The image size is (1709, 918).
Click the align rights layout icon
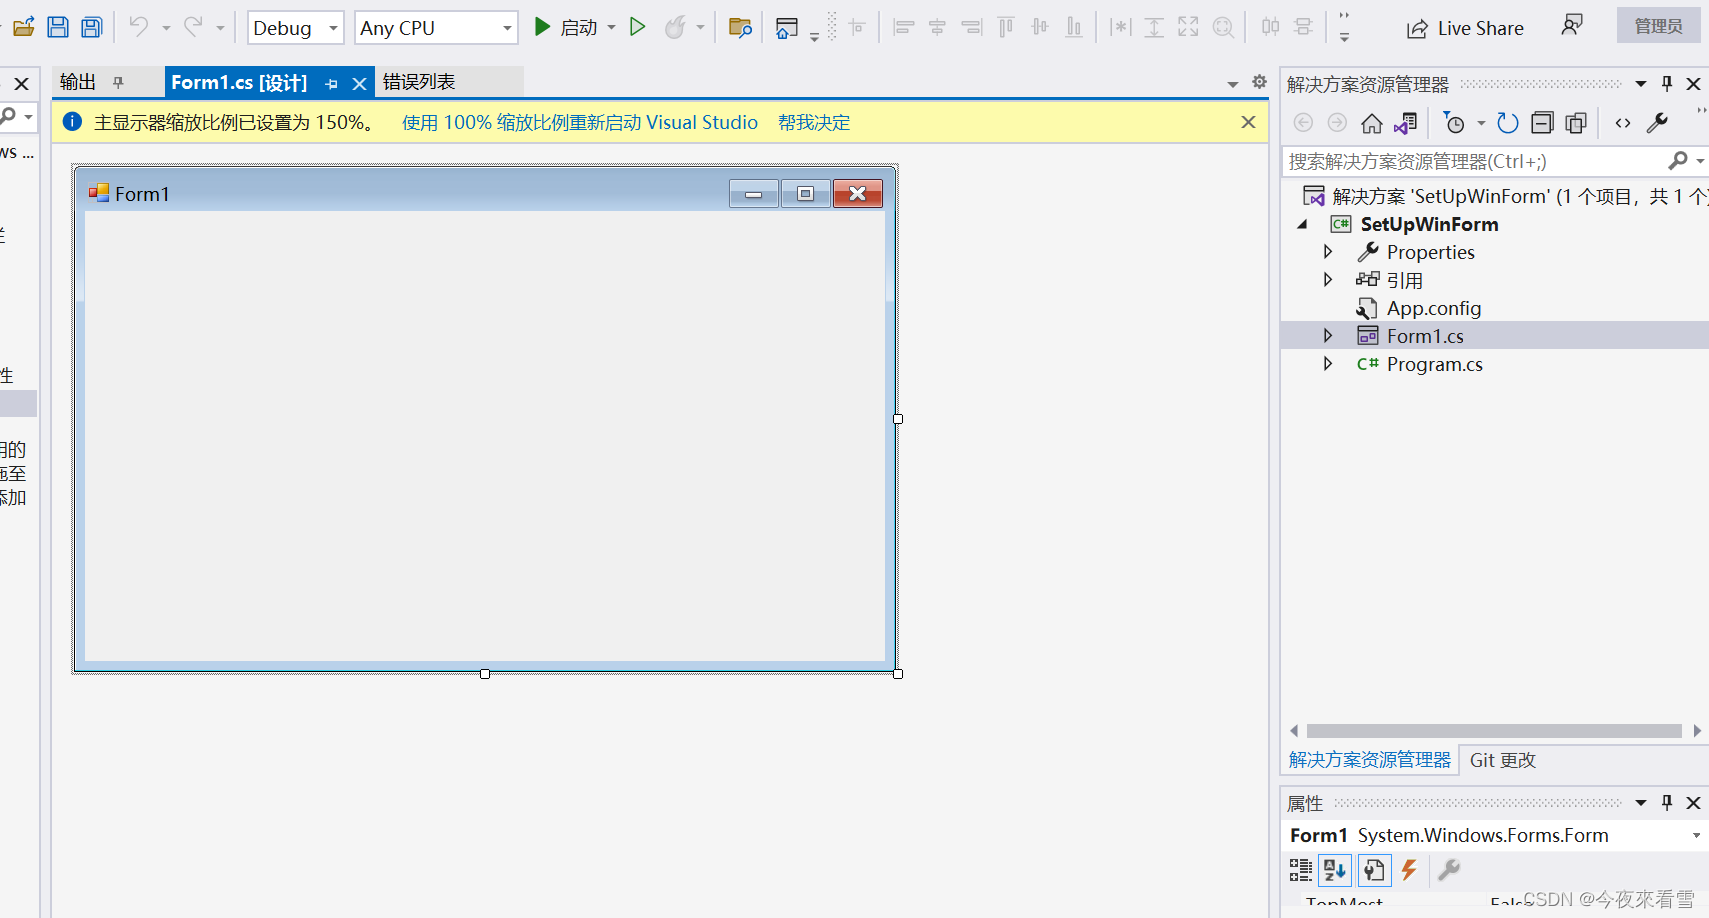[971, 27]
